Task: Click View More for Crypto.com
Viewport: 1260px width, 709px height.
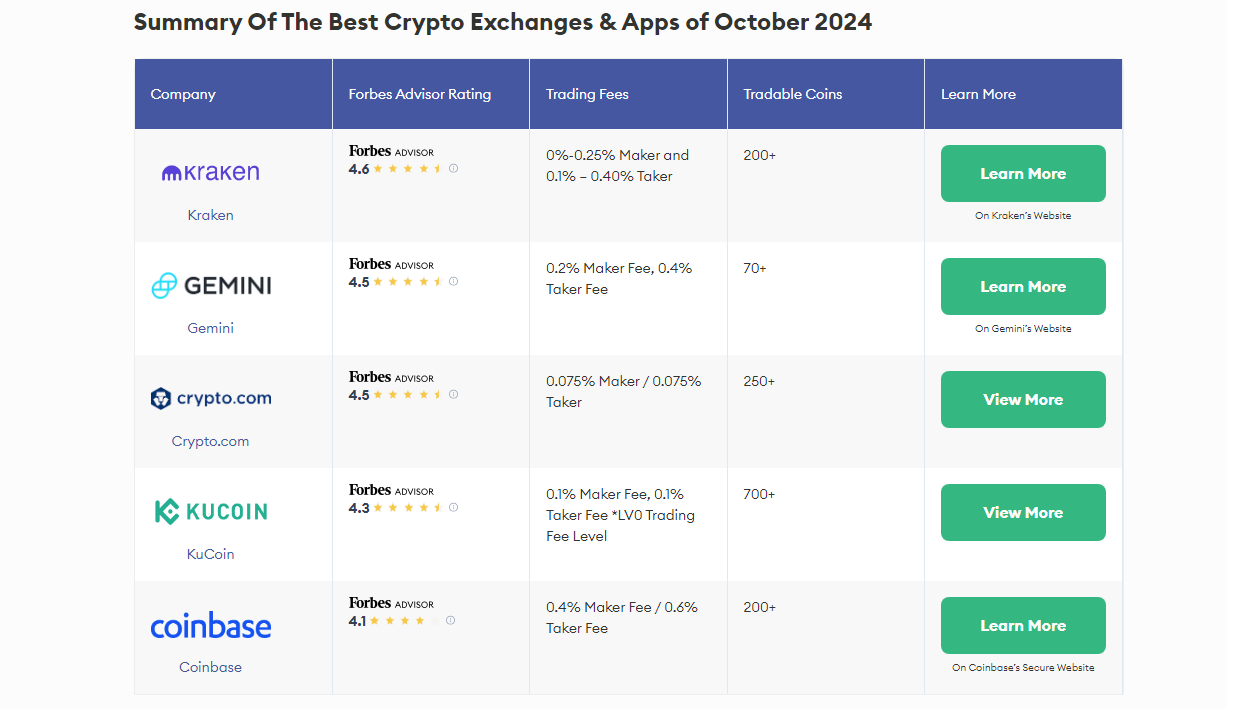Action: click(x=1023, y=399)
